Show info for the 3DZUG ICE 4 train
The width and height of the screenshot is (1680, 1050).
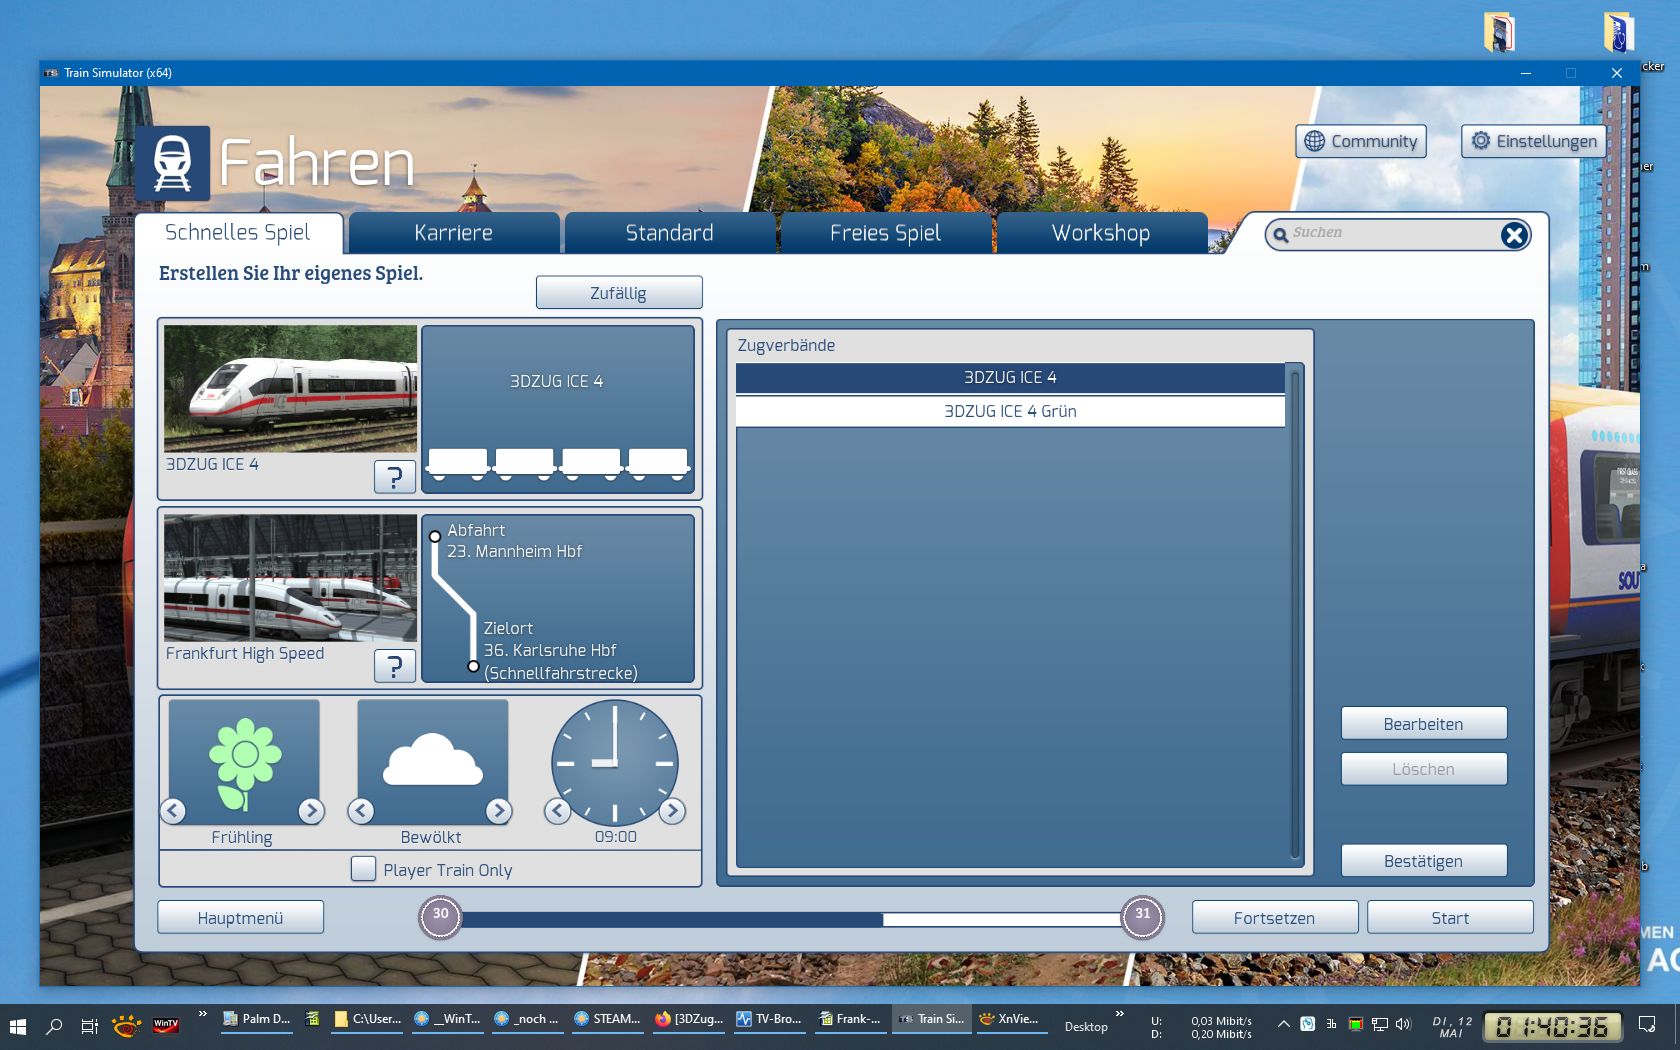click(x=395, y=477)
